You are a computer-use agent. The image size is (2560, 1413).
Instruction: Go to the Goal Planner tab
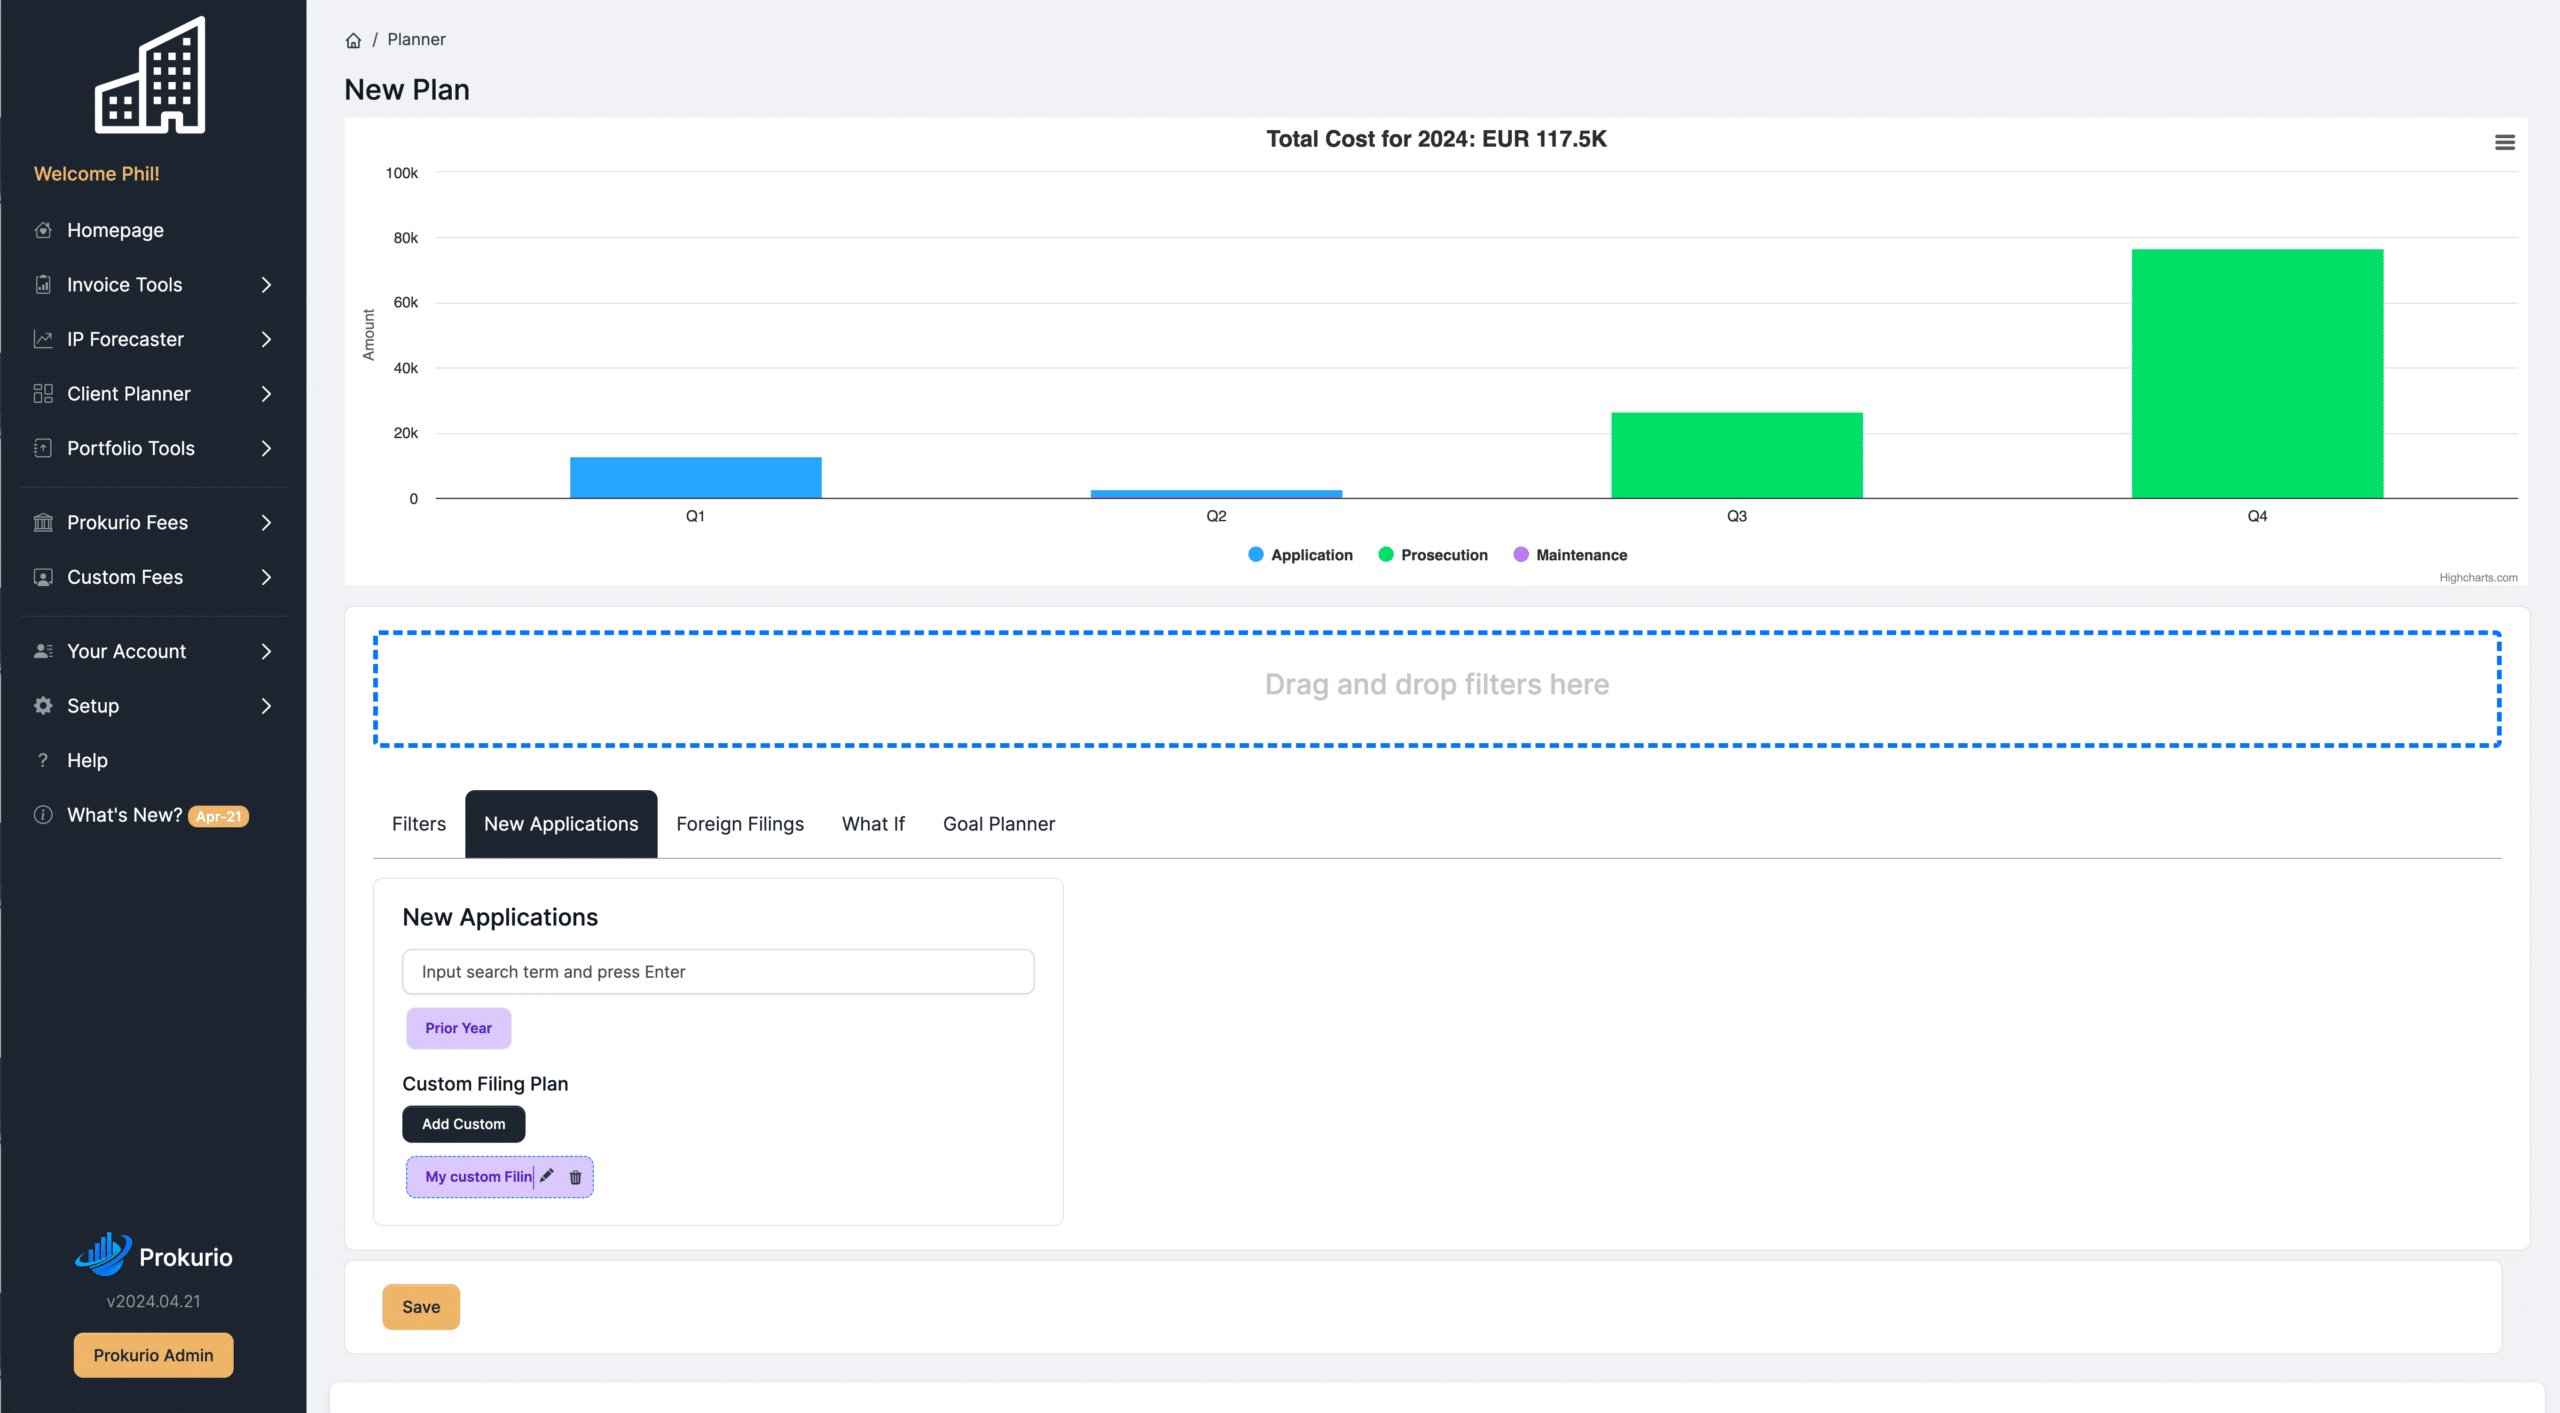click(x=999, y=824)
